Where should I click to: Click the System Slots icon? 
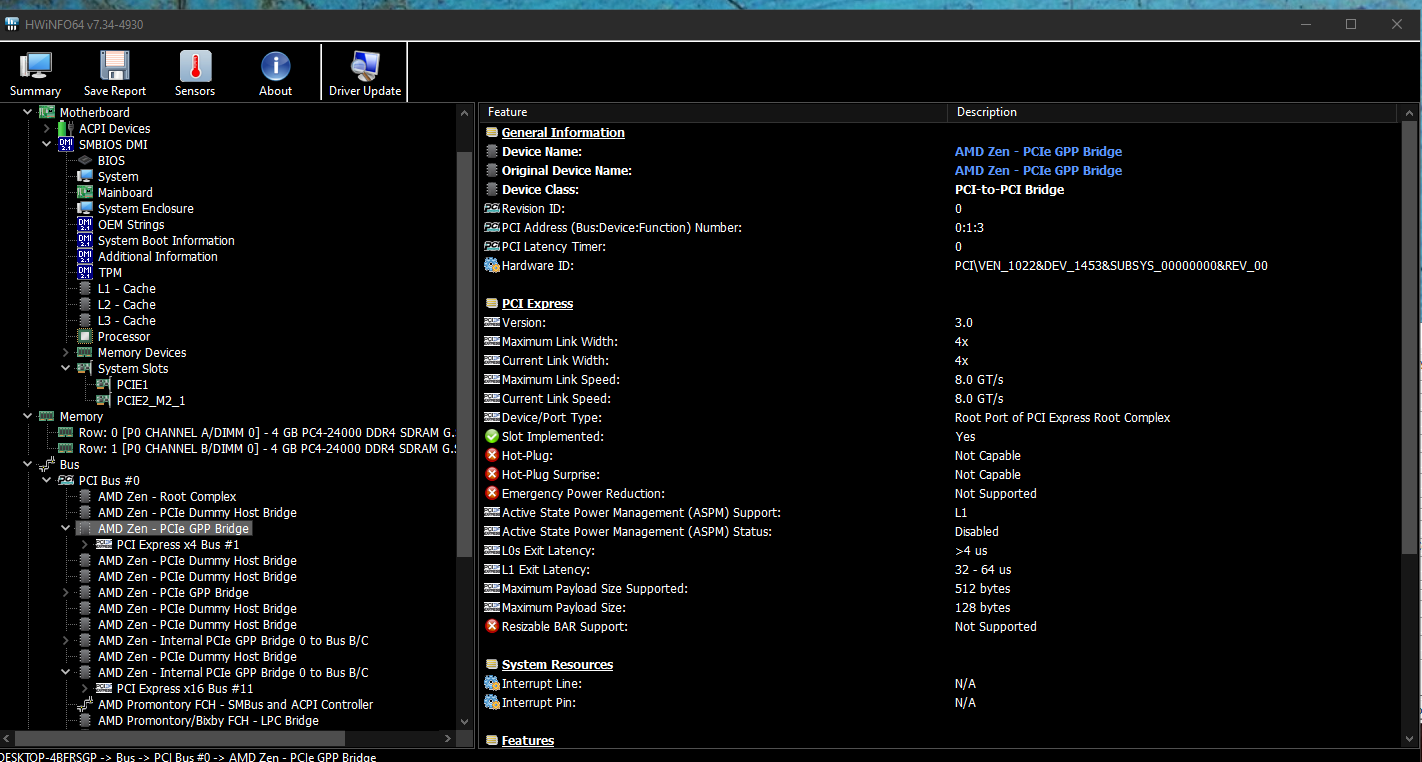pyautogui.click(x=85, y=368)
